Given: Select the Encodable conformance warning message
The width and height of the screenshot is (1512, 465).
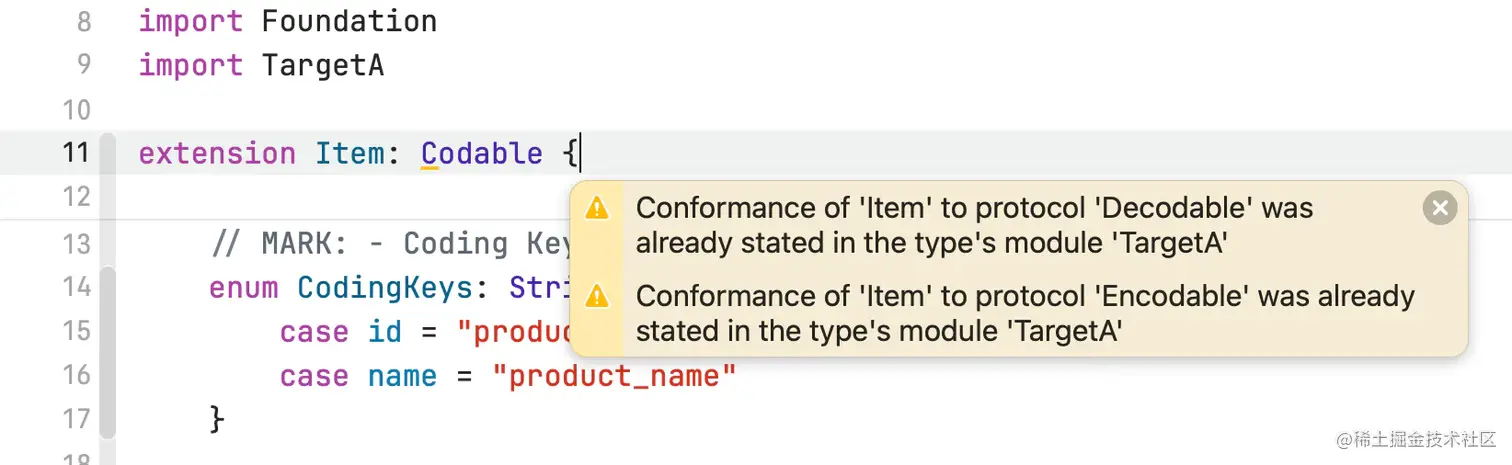Looking at the screenshot, I should [1026, 313].
